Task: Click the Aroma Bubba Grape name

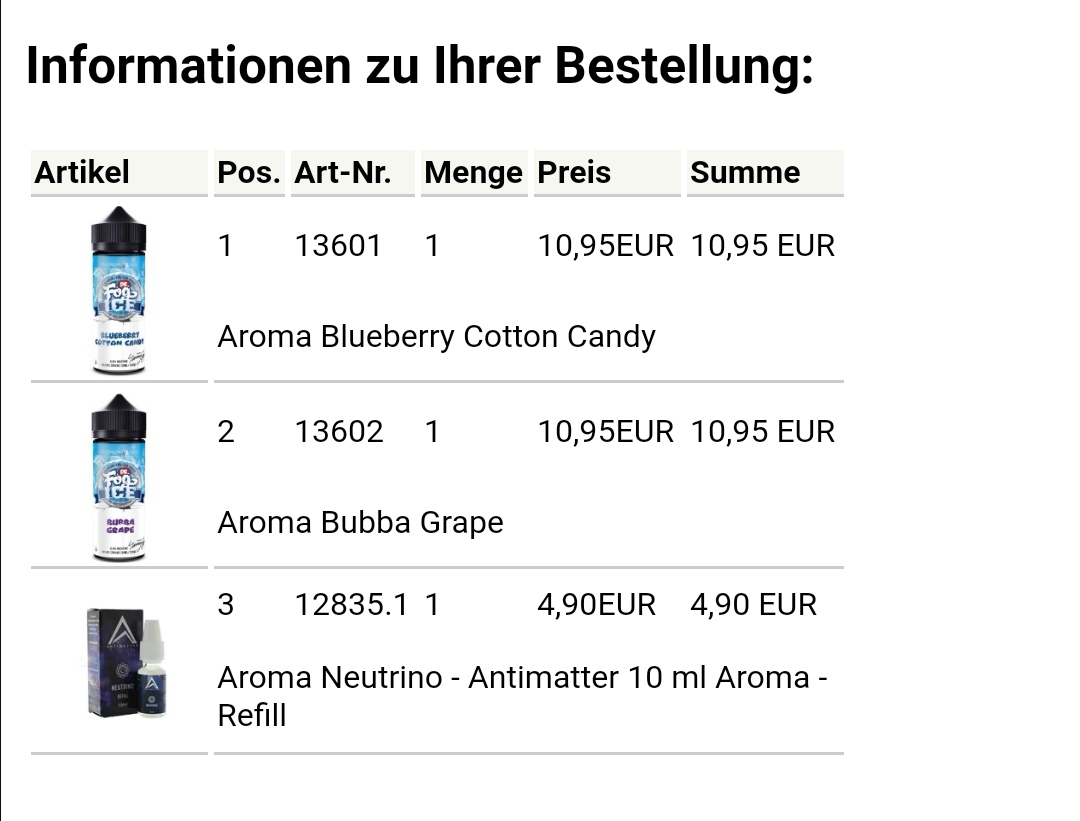Action: [360, 523]
